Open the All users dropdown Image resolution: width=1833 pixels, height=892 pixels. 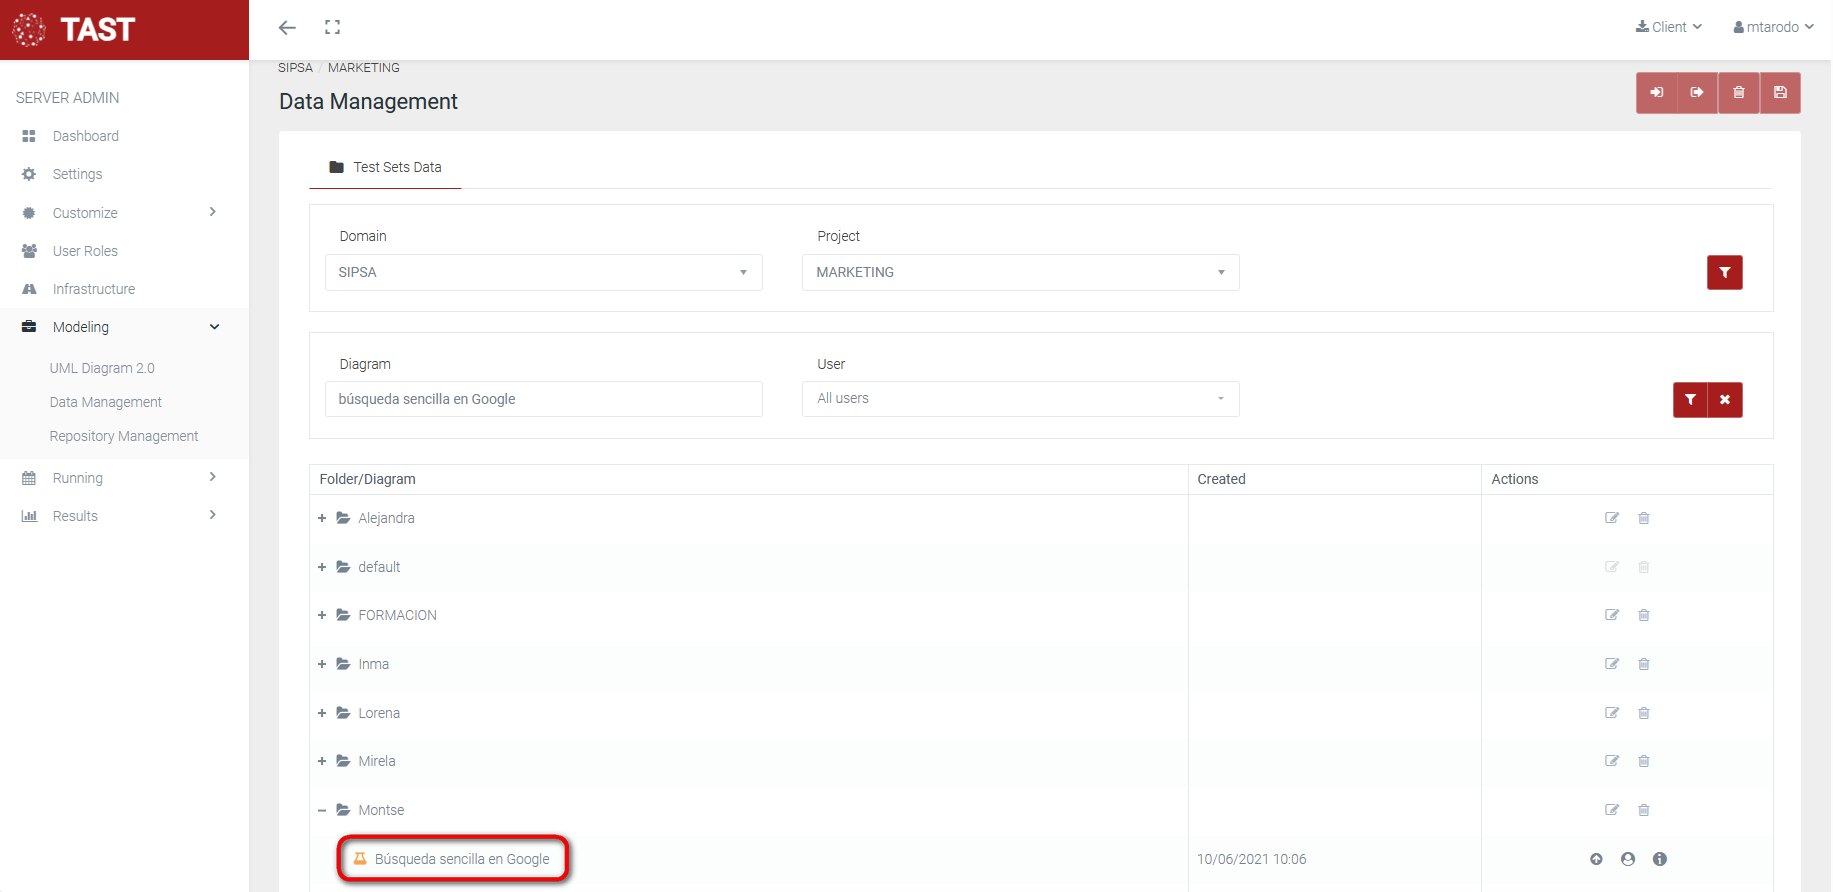[1020, 399]
